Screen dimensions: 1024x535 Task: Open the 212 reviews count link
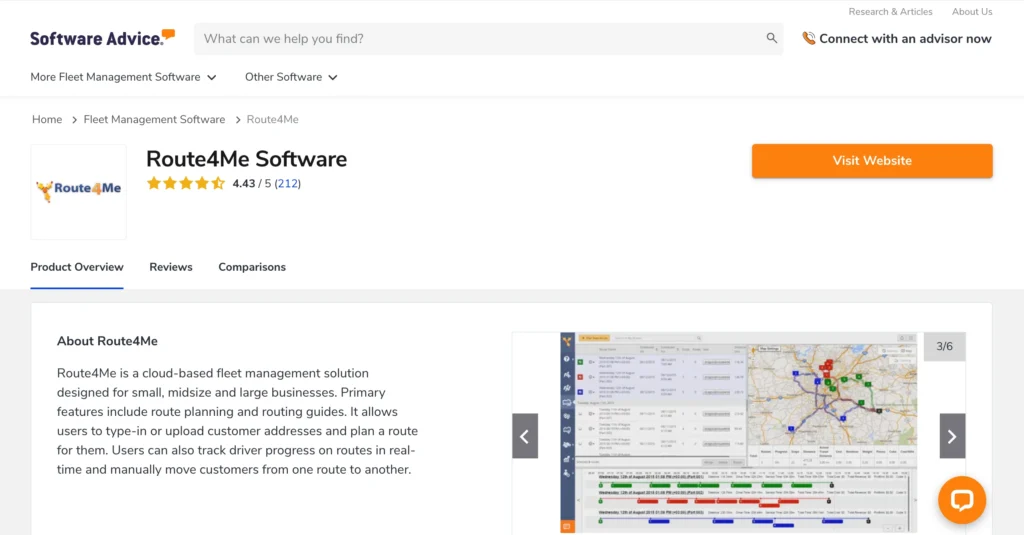[x=287, y=184]
